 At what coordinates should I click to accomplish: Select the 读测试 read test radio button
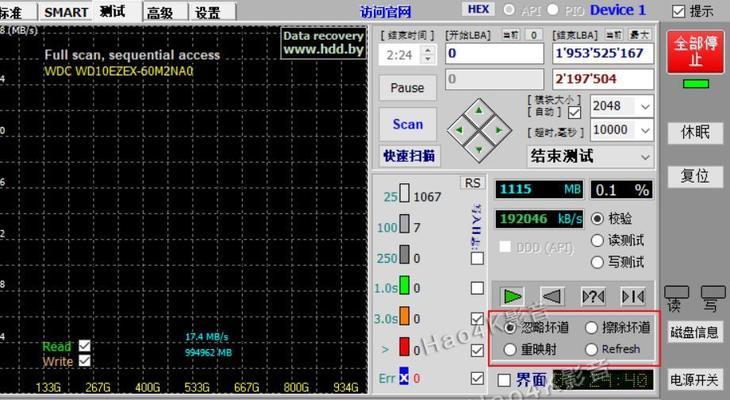(597, 240)
